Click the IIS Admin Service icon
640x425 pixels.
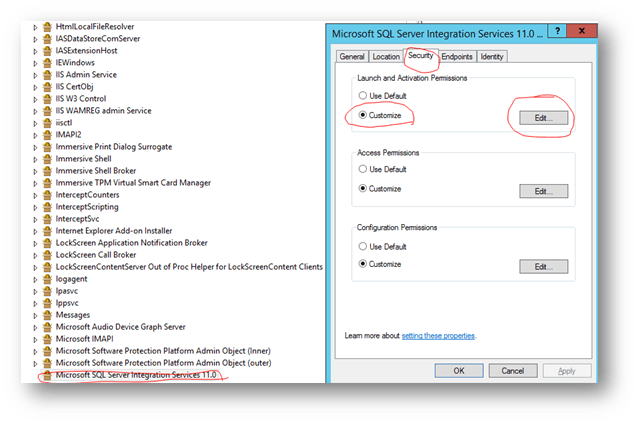tap(47, 74)
